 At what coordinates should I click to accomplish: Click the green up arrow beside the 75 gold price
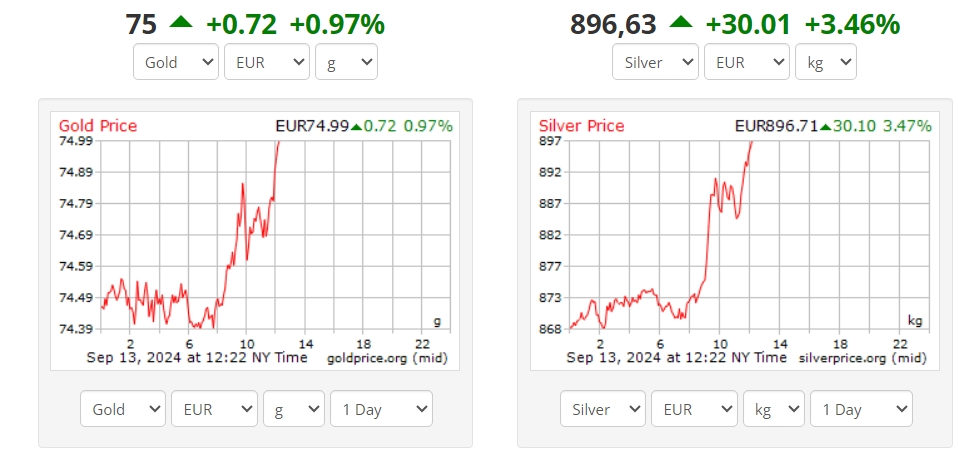pyautogui.click(x=181, y=21)
